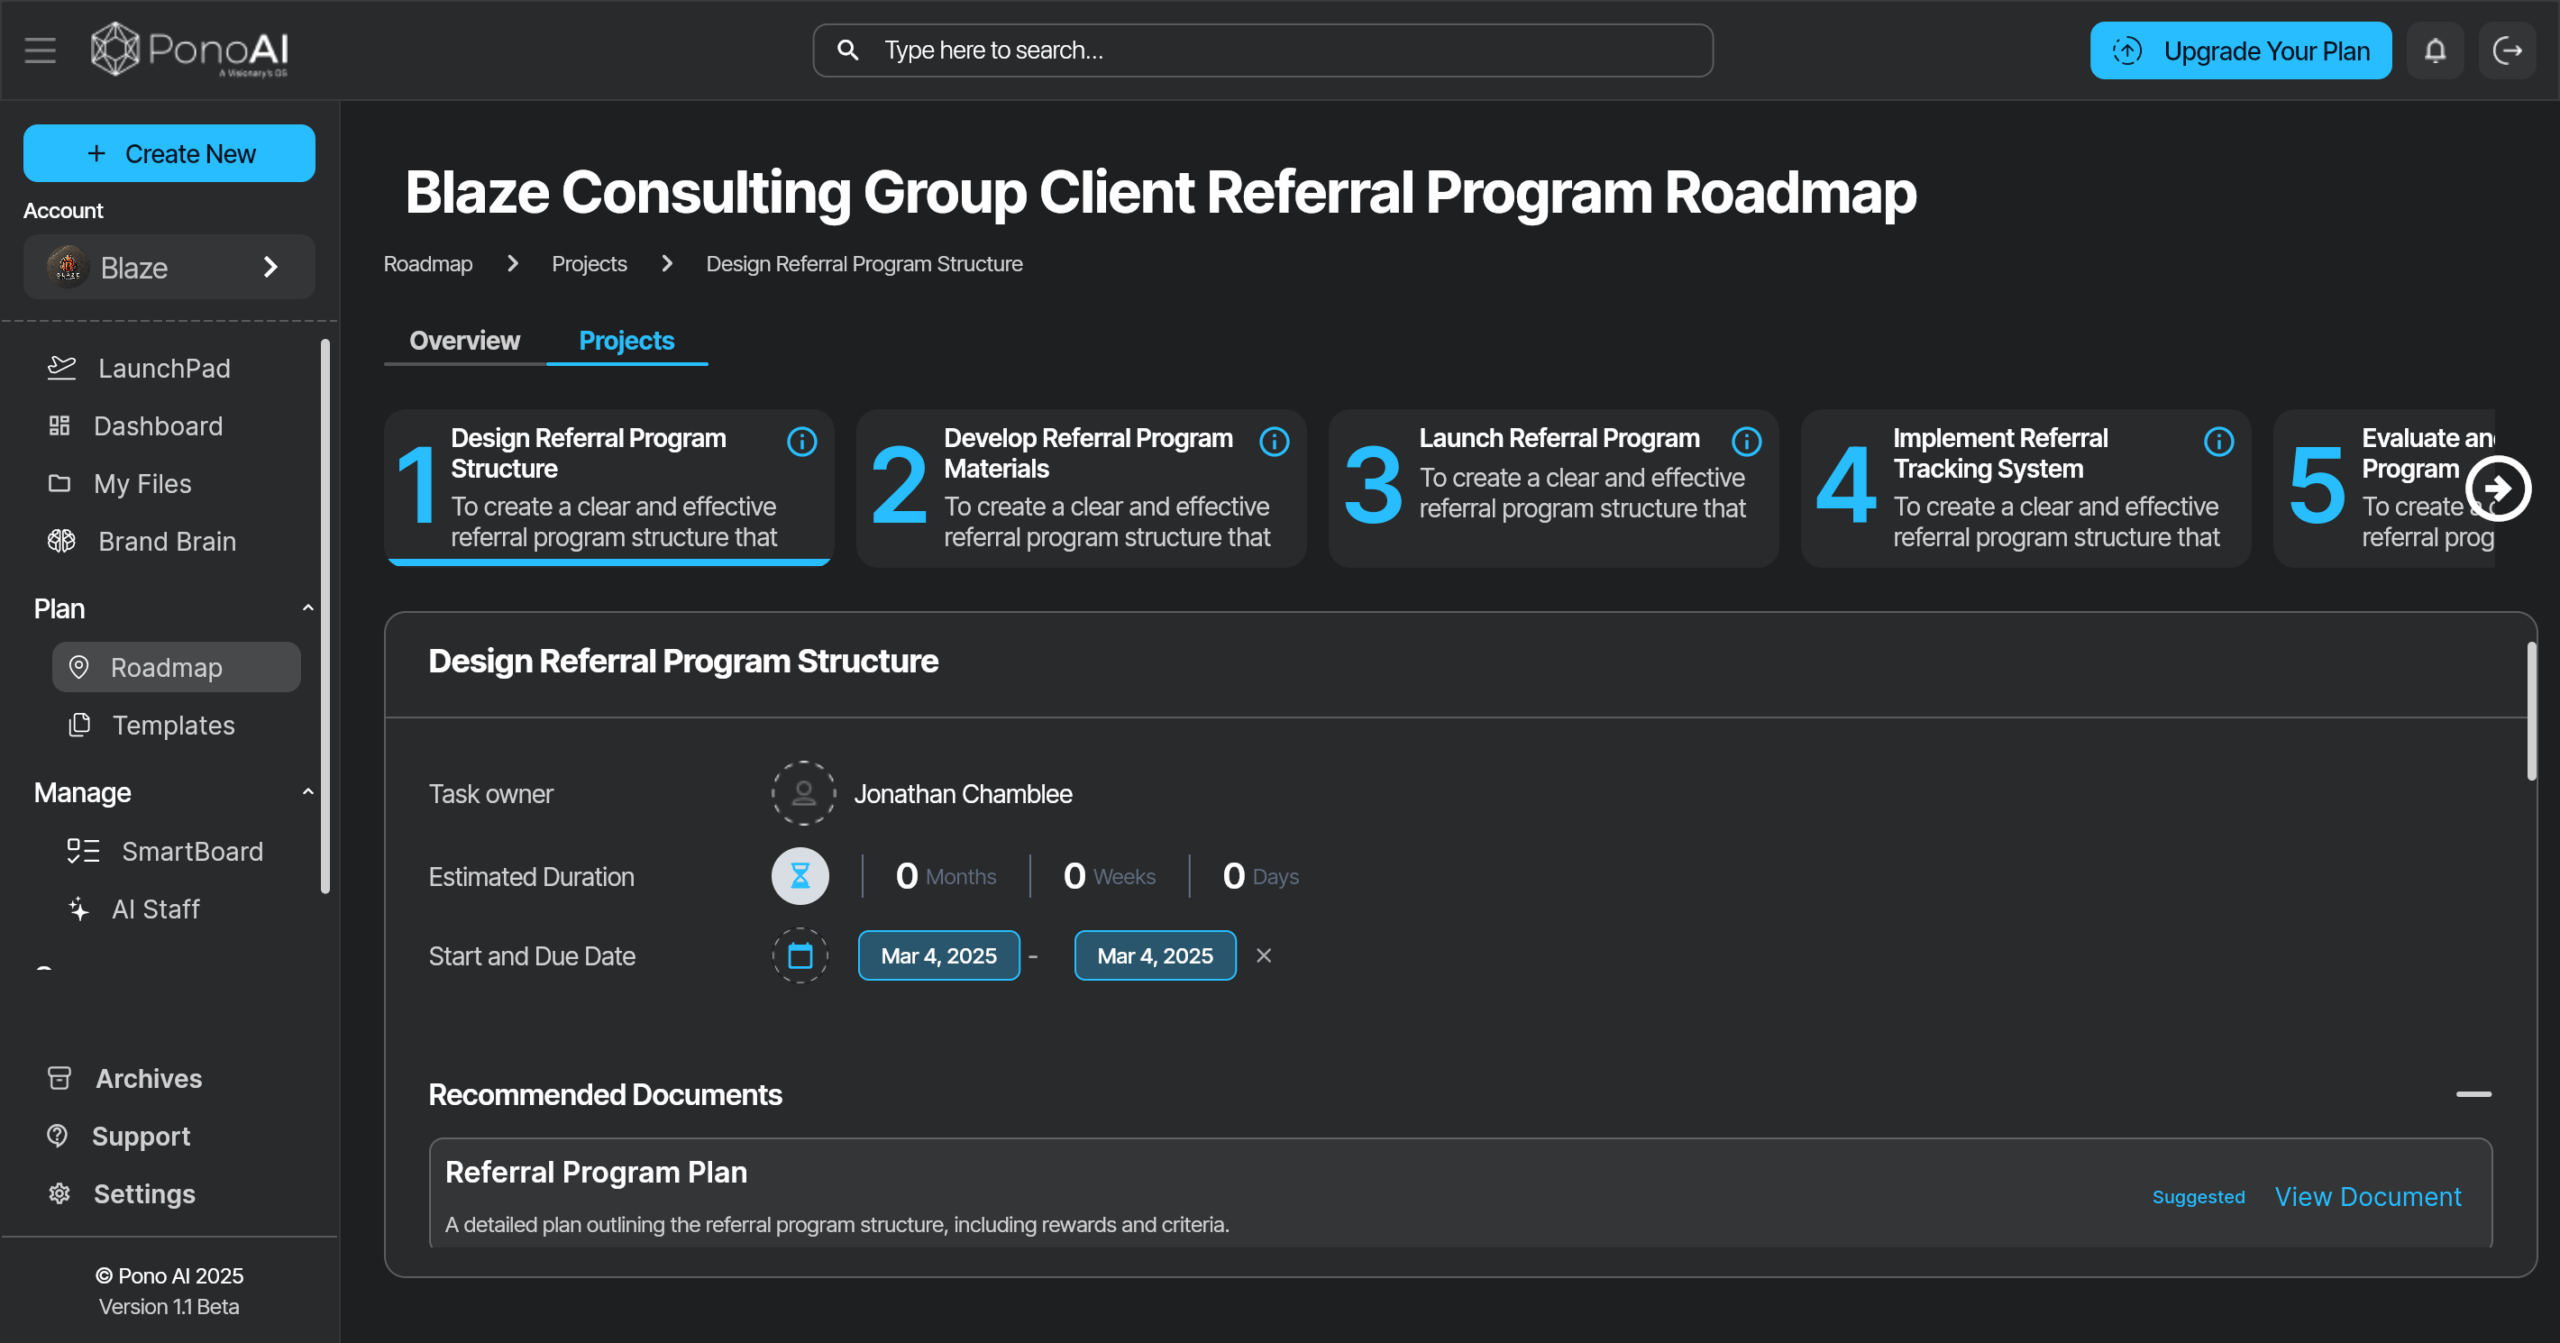
Task: Click the hourglass duration icon
Action: point(800,876)
